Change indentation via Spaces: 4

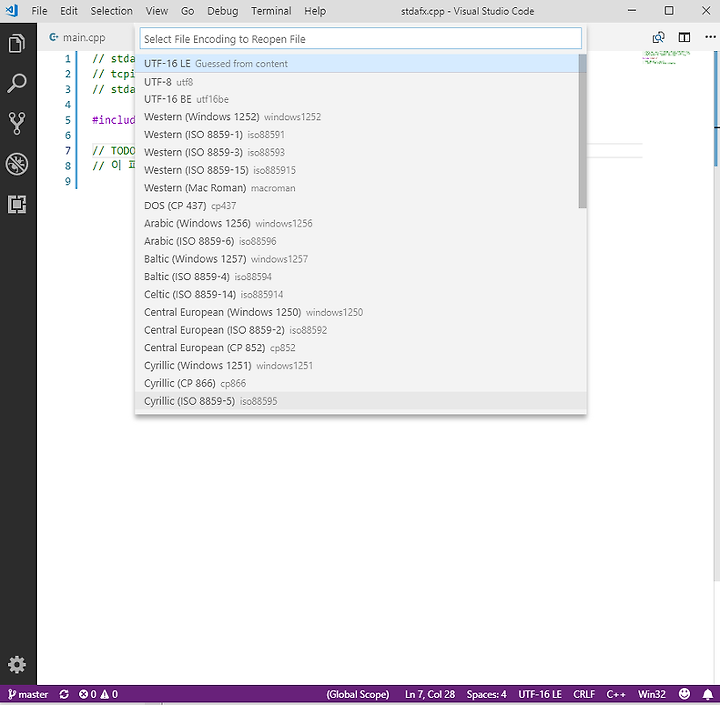pos(486,694)
